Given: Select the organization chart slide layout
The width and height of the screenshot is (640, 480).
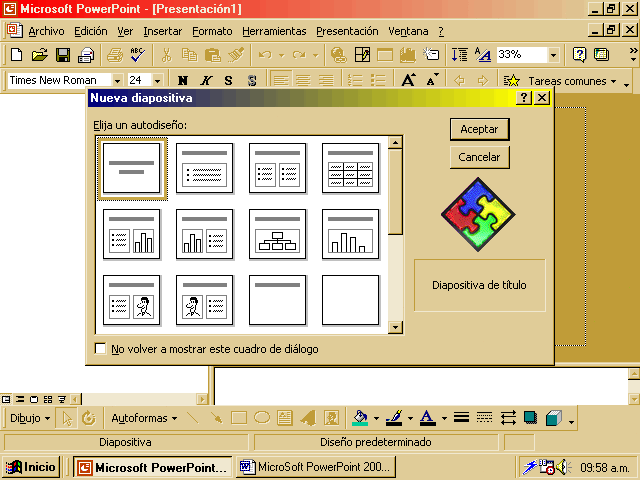Looking at the screenshot, I should click(278, 234).
